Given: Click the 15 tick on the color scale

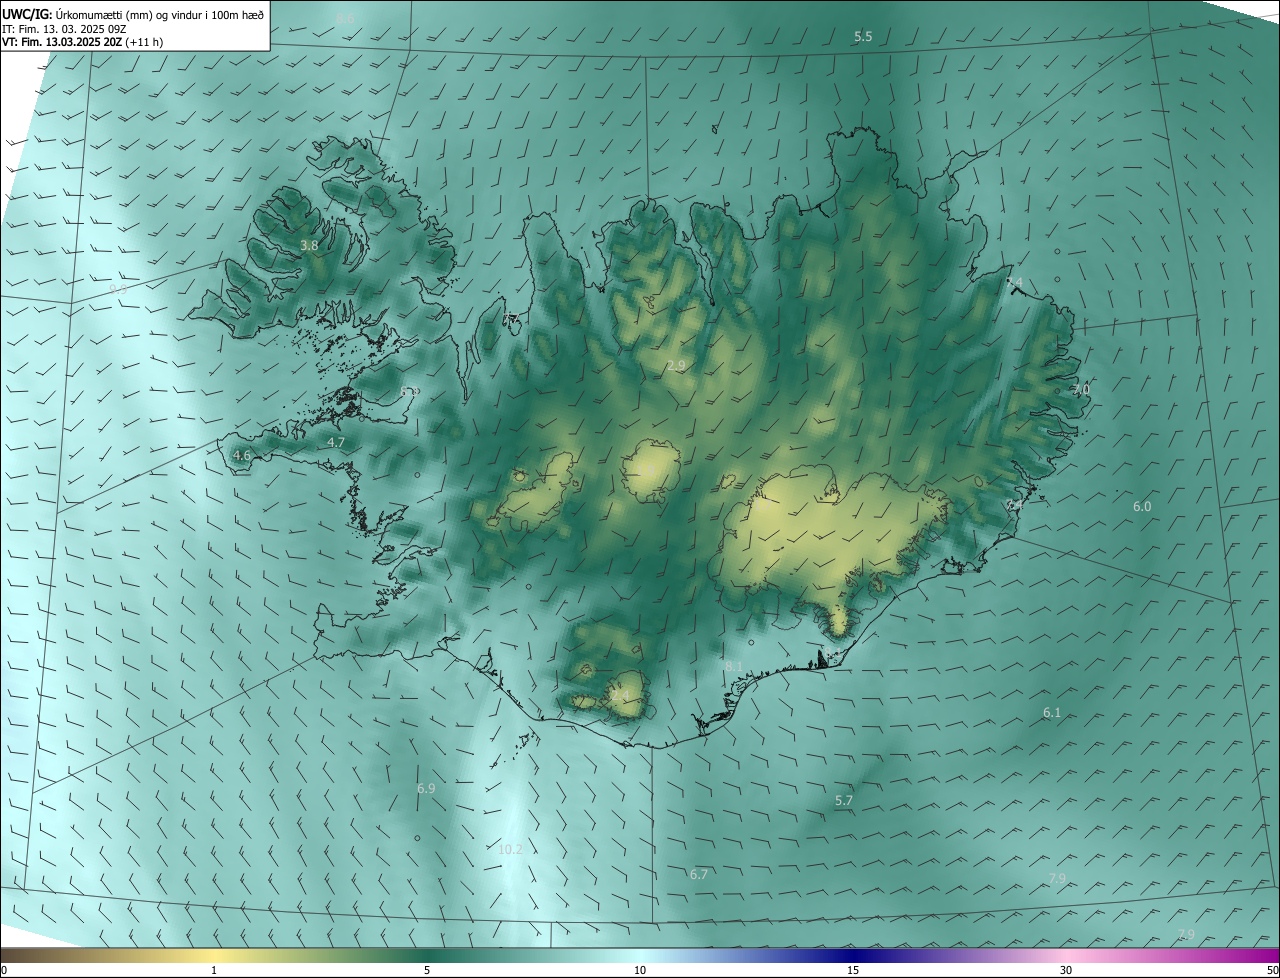Looking at the screenshot, I should pos(853,970).
